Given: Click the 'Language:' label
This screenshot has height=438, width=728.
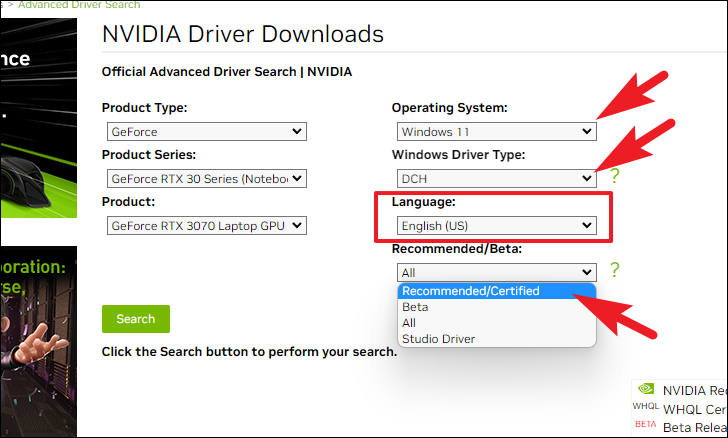Looking at the screenshot, I should coord(423,202).
